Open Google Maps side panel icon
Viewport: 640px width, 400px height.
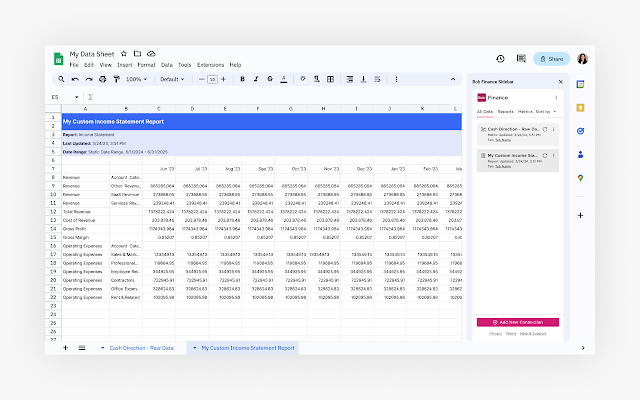click(x=580, y=178)
